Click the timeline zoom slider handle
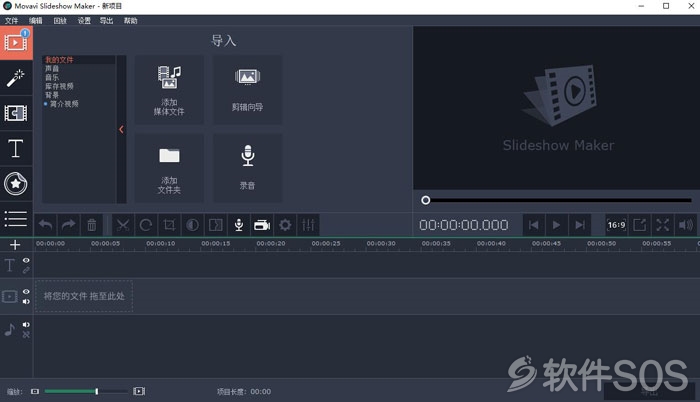 tap(96, 392)
